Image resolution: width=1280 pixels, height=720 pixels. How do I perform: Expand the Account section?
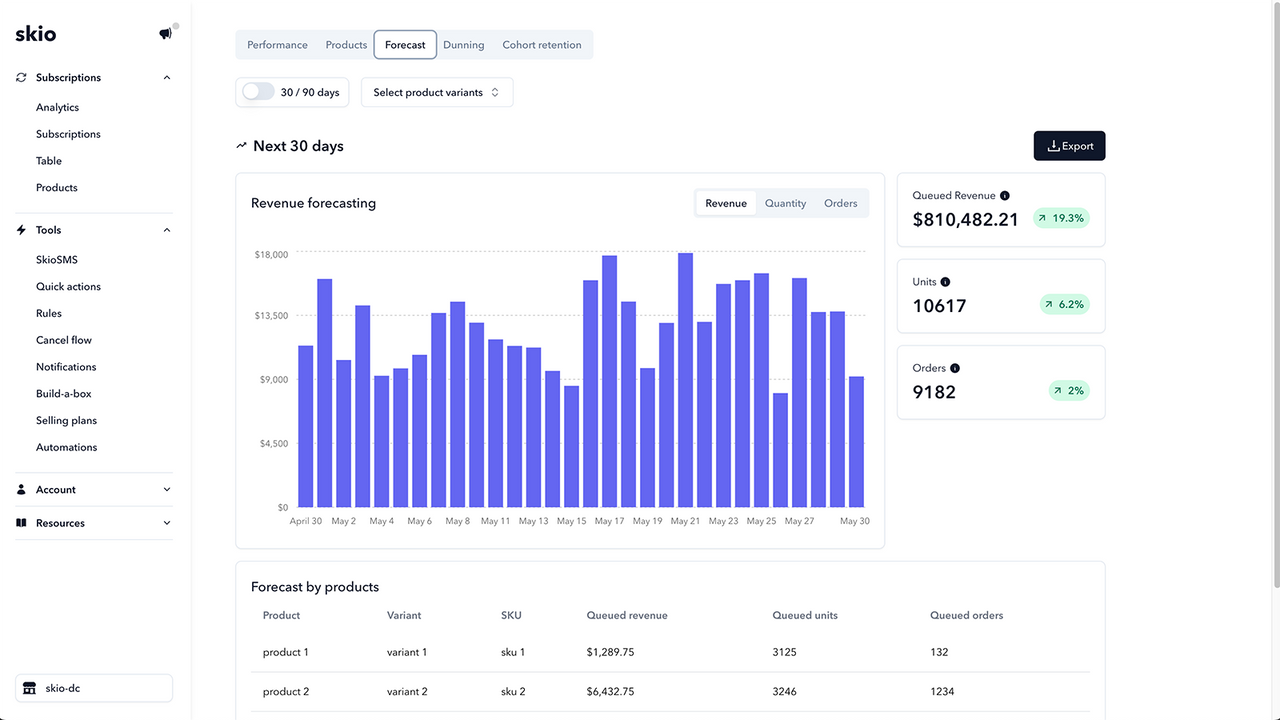[x=166, y=489]
